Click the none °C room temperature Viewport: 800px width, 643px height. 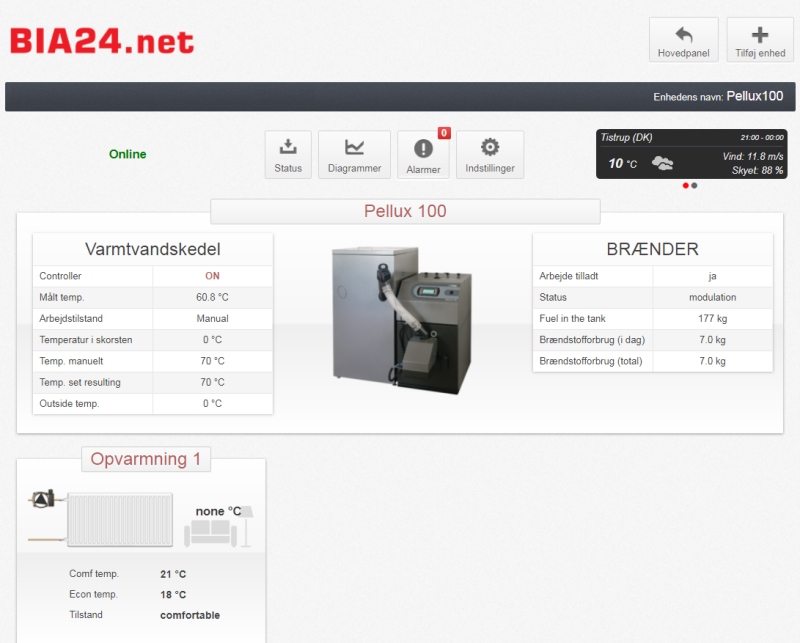click(218, 511)
